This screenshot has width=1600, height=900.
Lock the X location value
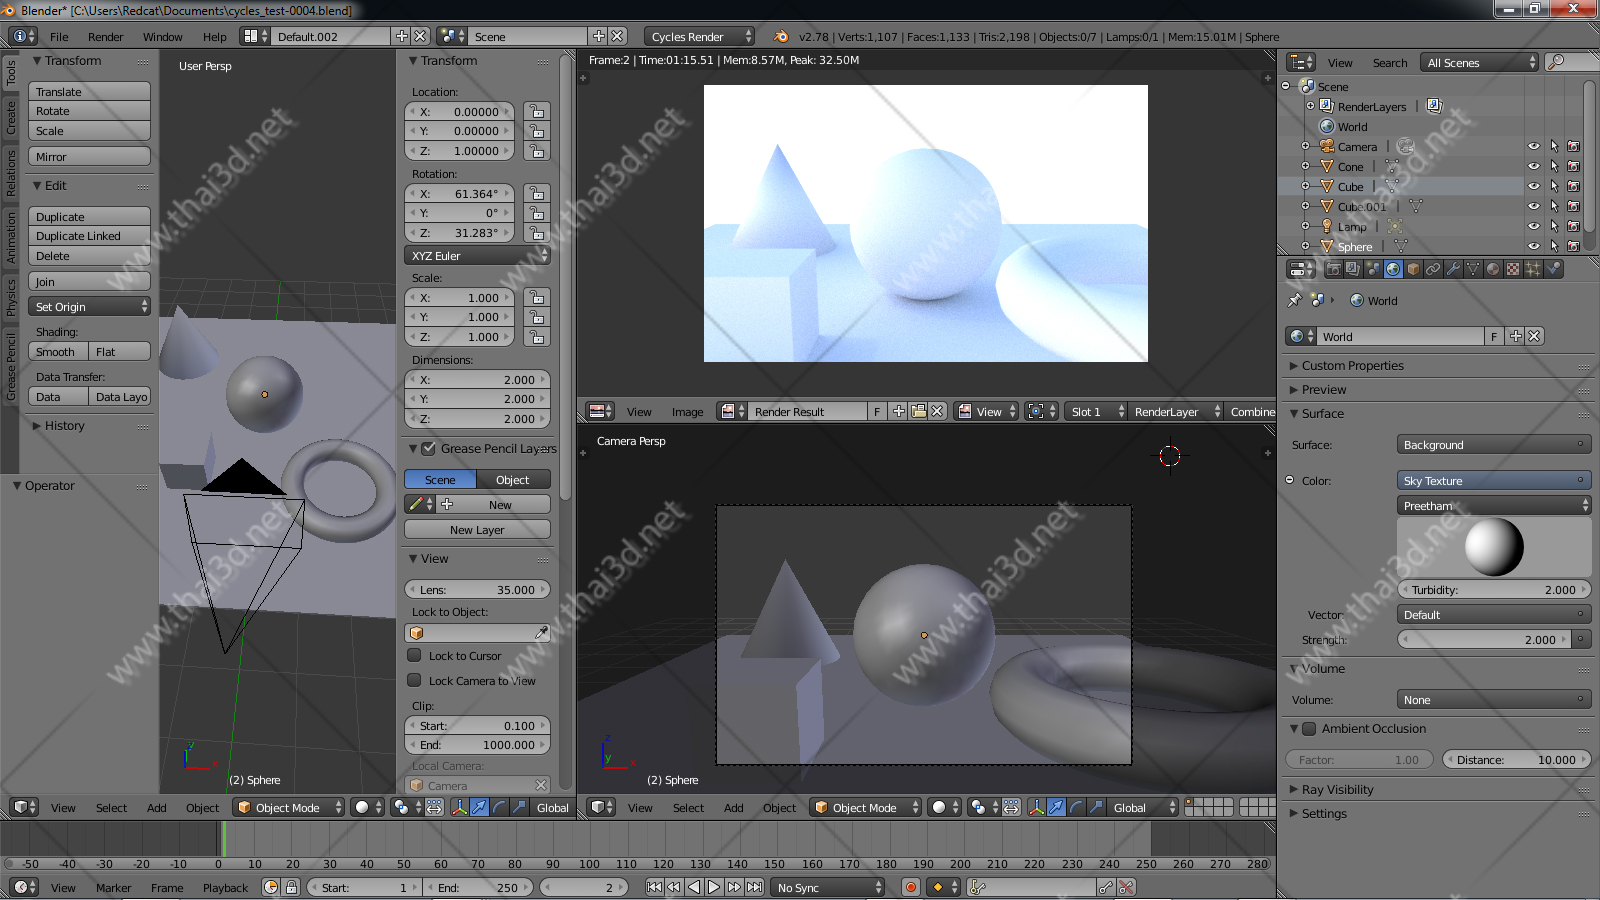pos(537,112)
